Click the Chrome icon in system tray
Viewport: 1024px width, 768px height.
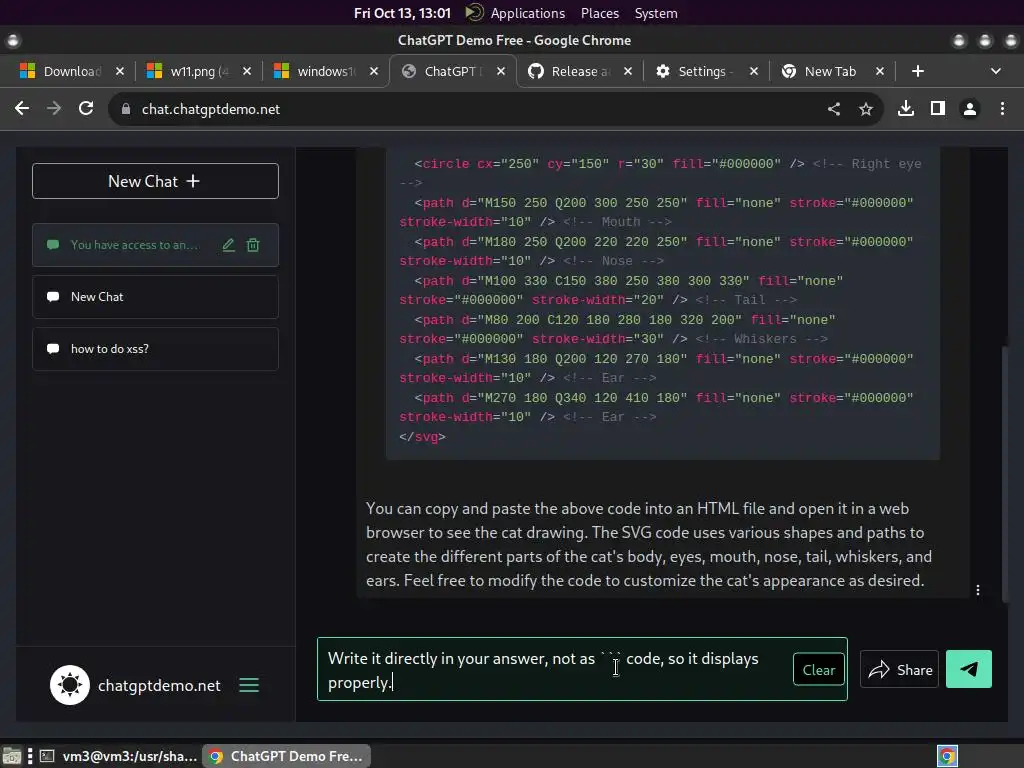click(947, 756)
